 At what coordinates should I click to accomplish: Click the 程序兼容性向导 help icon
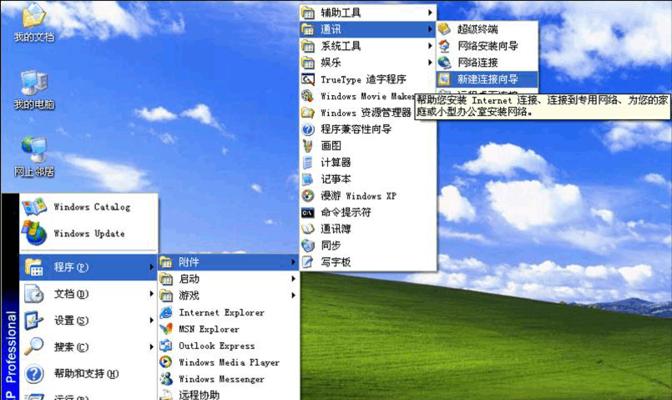pos(308,129)
